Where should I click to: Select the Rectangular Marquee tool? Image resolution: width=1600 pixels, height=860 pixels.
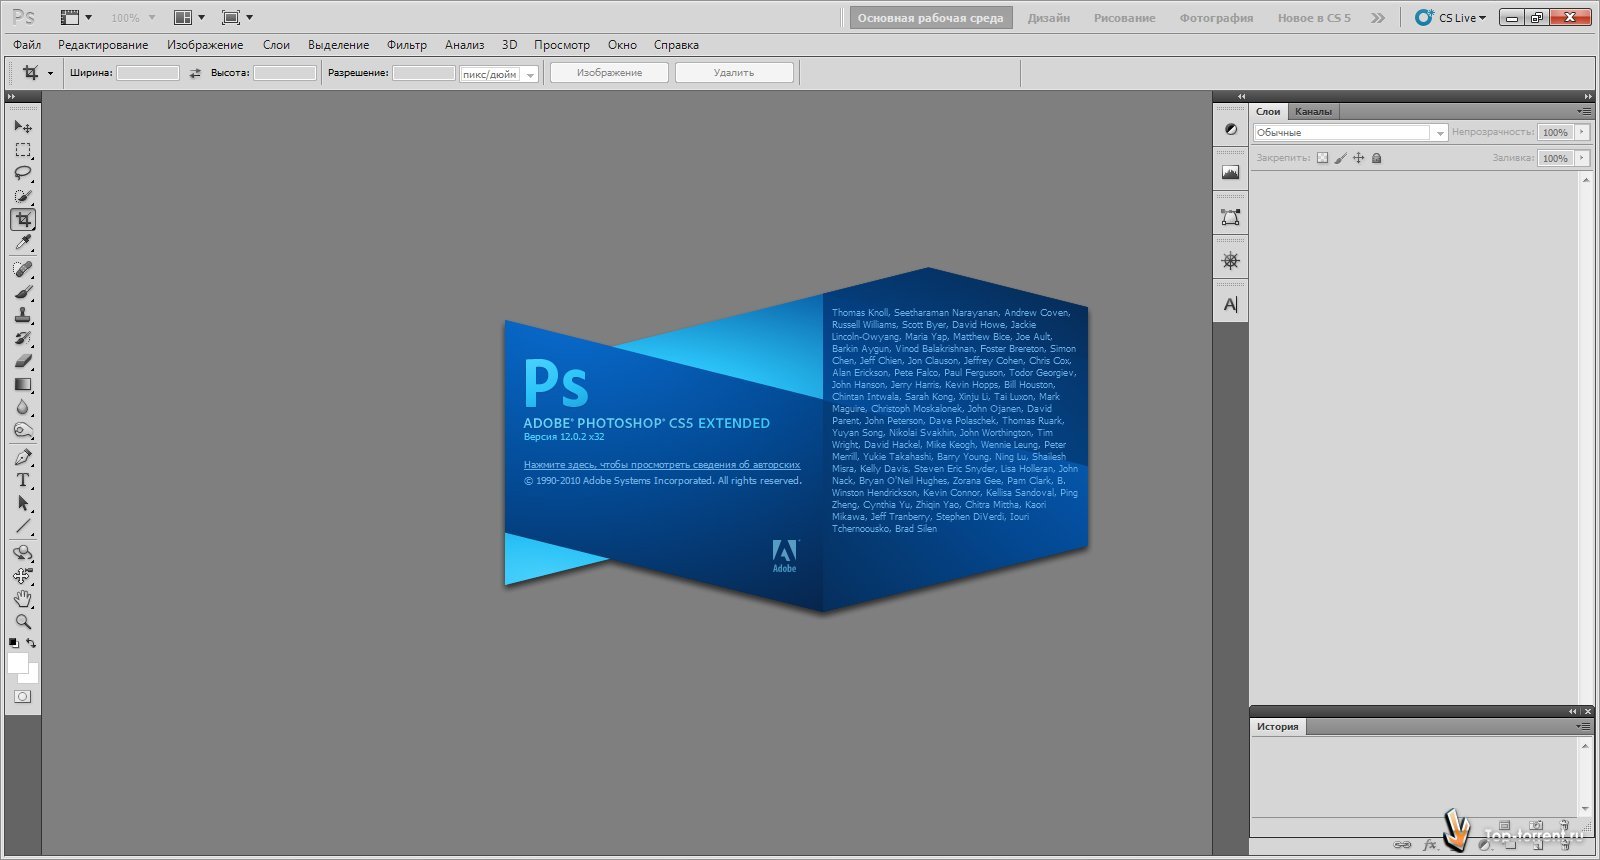tap(23, 150)
